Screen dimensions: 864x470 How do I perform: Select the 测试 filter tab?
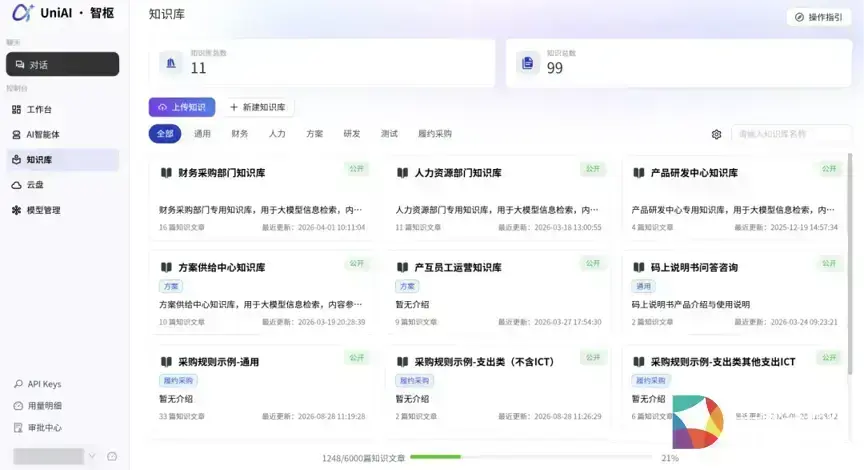(389, 134)
